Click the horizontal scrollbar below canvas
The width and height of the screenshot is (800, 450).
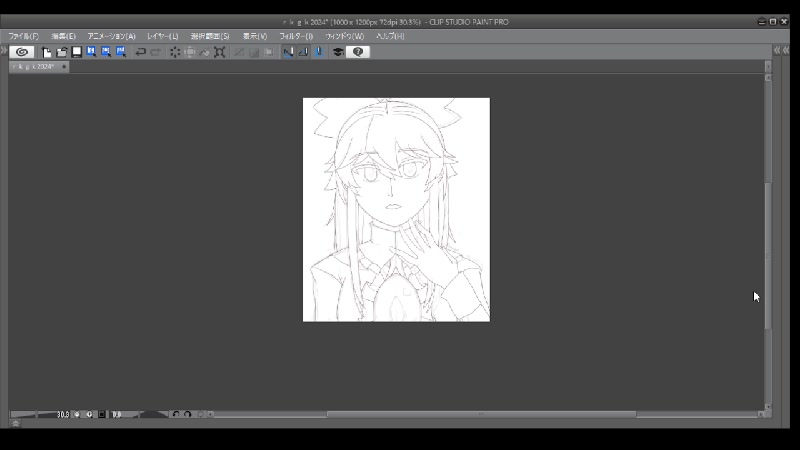[x=480, y=414]
